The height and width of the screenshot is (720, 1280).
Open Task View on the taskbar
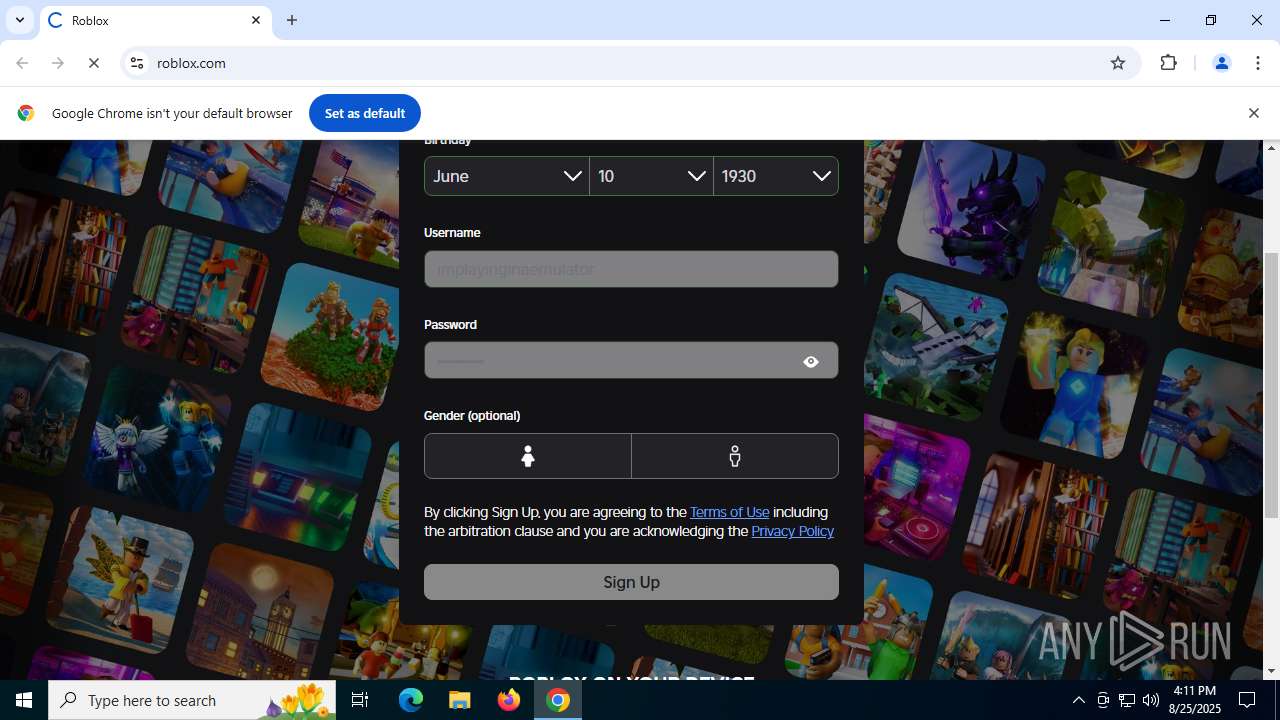tap(360, 700)
